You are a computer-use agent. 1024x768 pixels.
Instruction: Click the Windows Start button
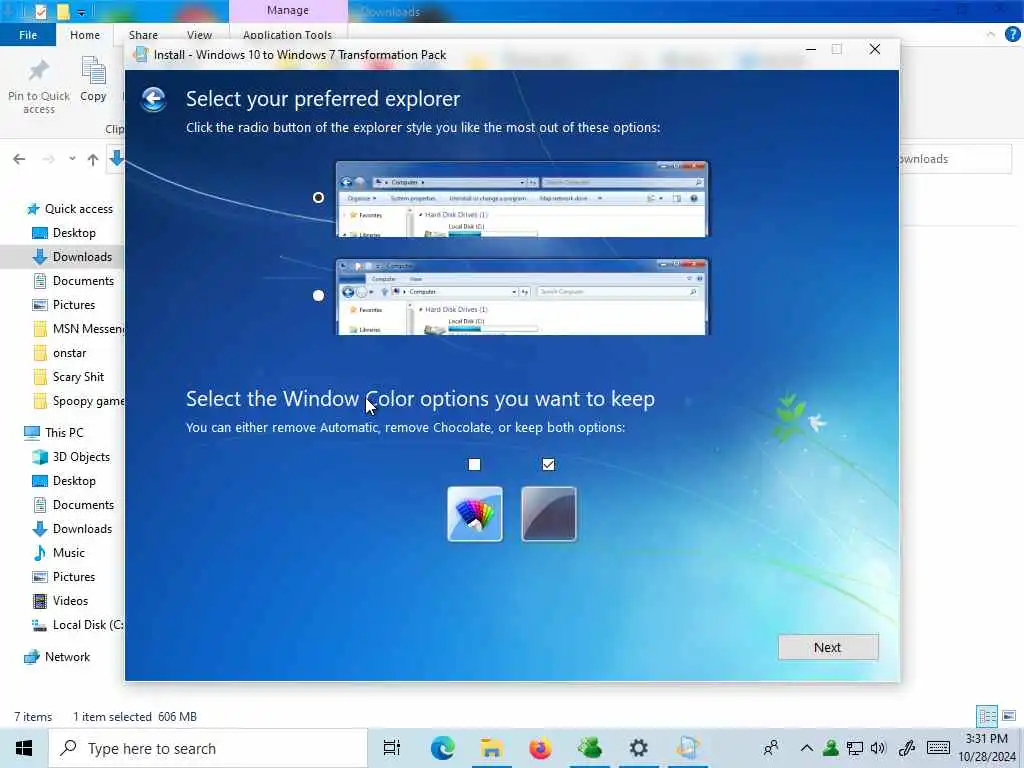[24, 748]
